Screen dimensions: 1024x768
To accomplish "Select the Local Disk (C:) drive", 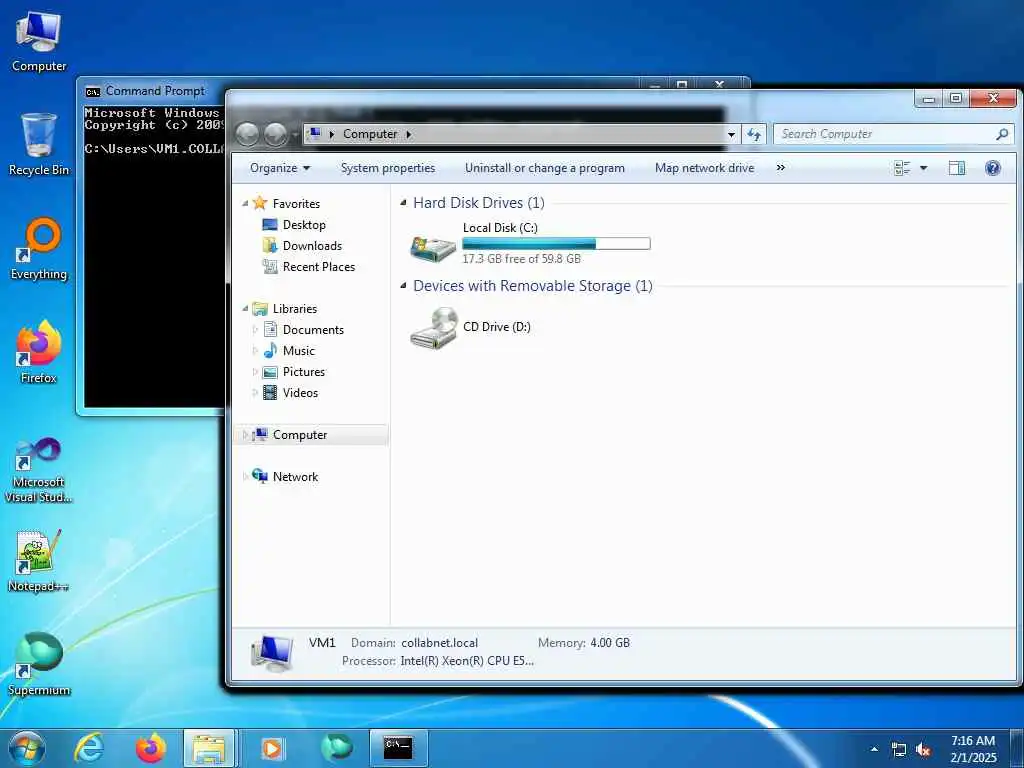I will [530, 243].
